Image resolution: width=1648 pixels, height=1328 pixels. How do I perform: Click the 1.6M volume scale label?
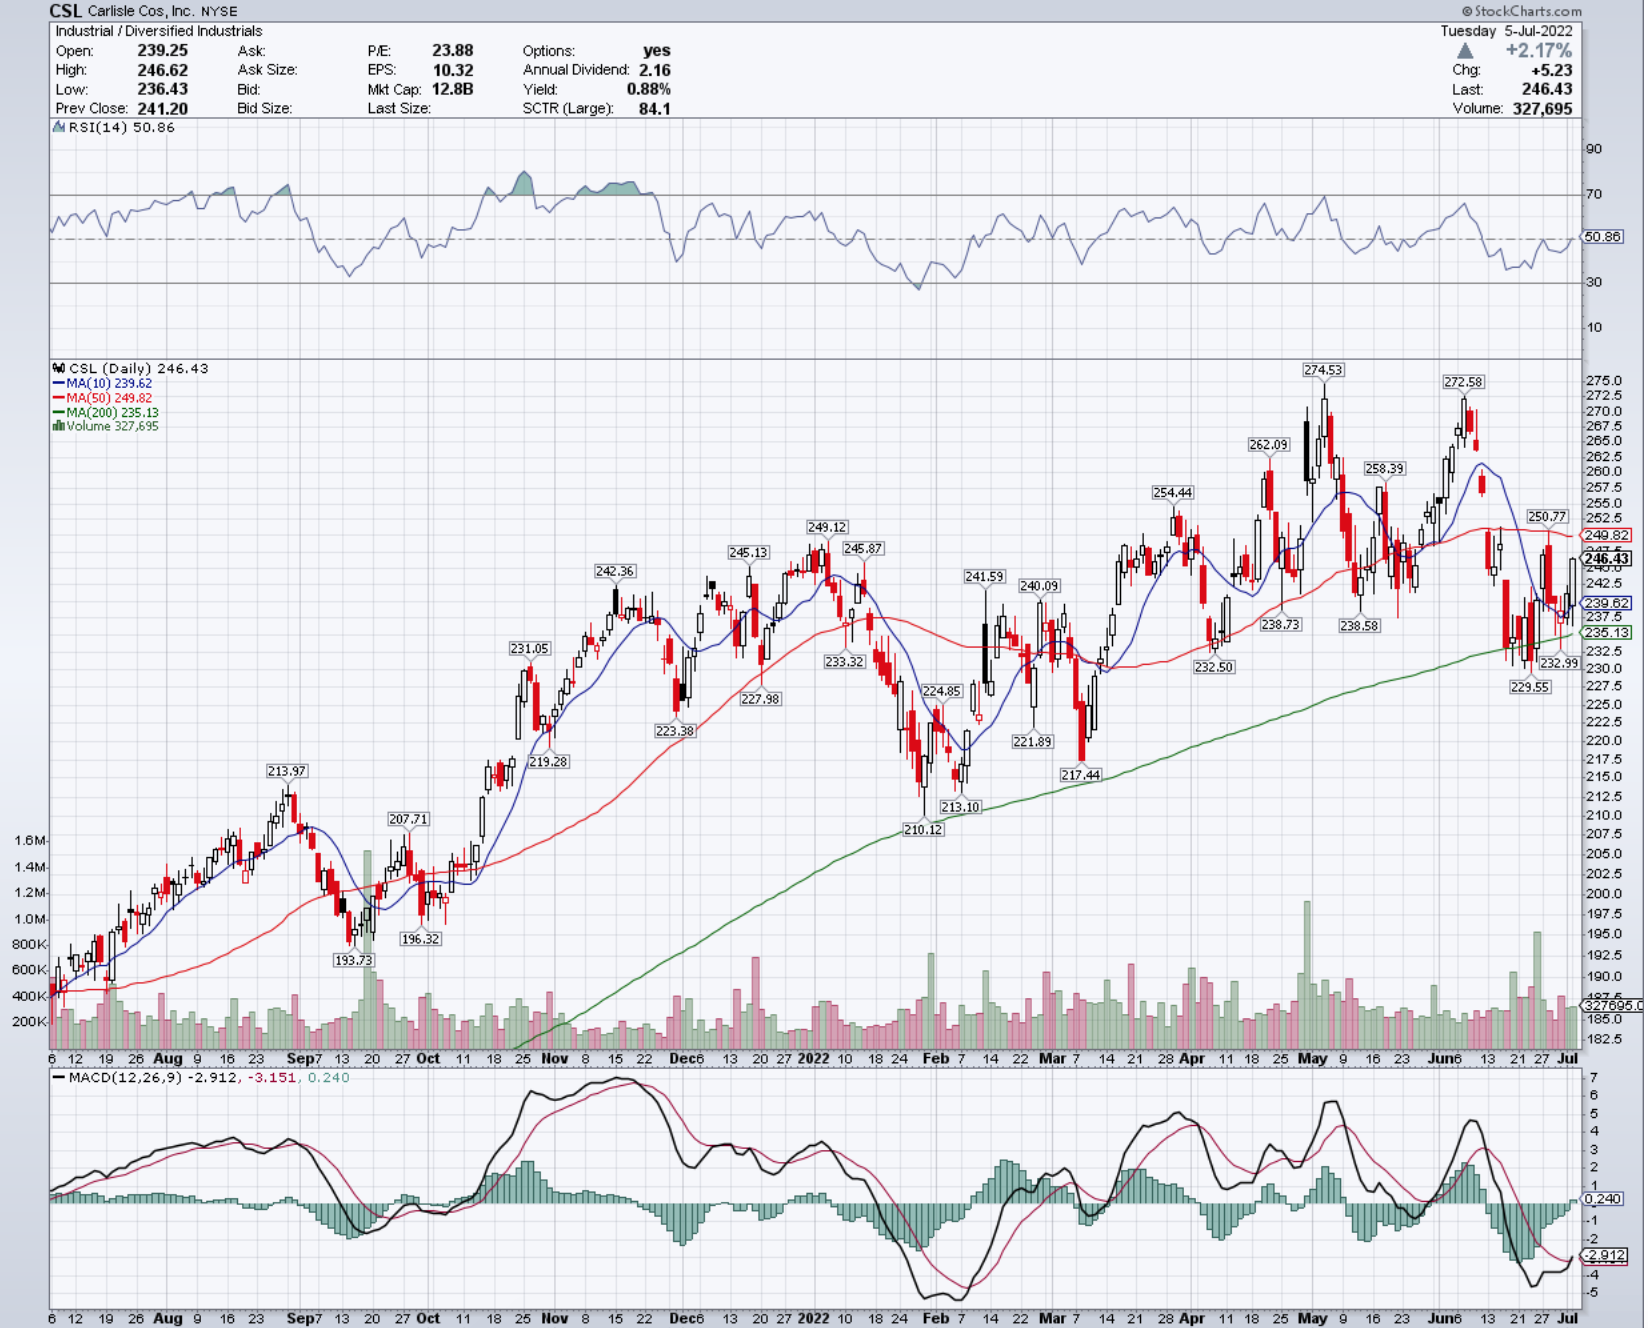[x=29, y=840]
